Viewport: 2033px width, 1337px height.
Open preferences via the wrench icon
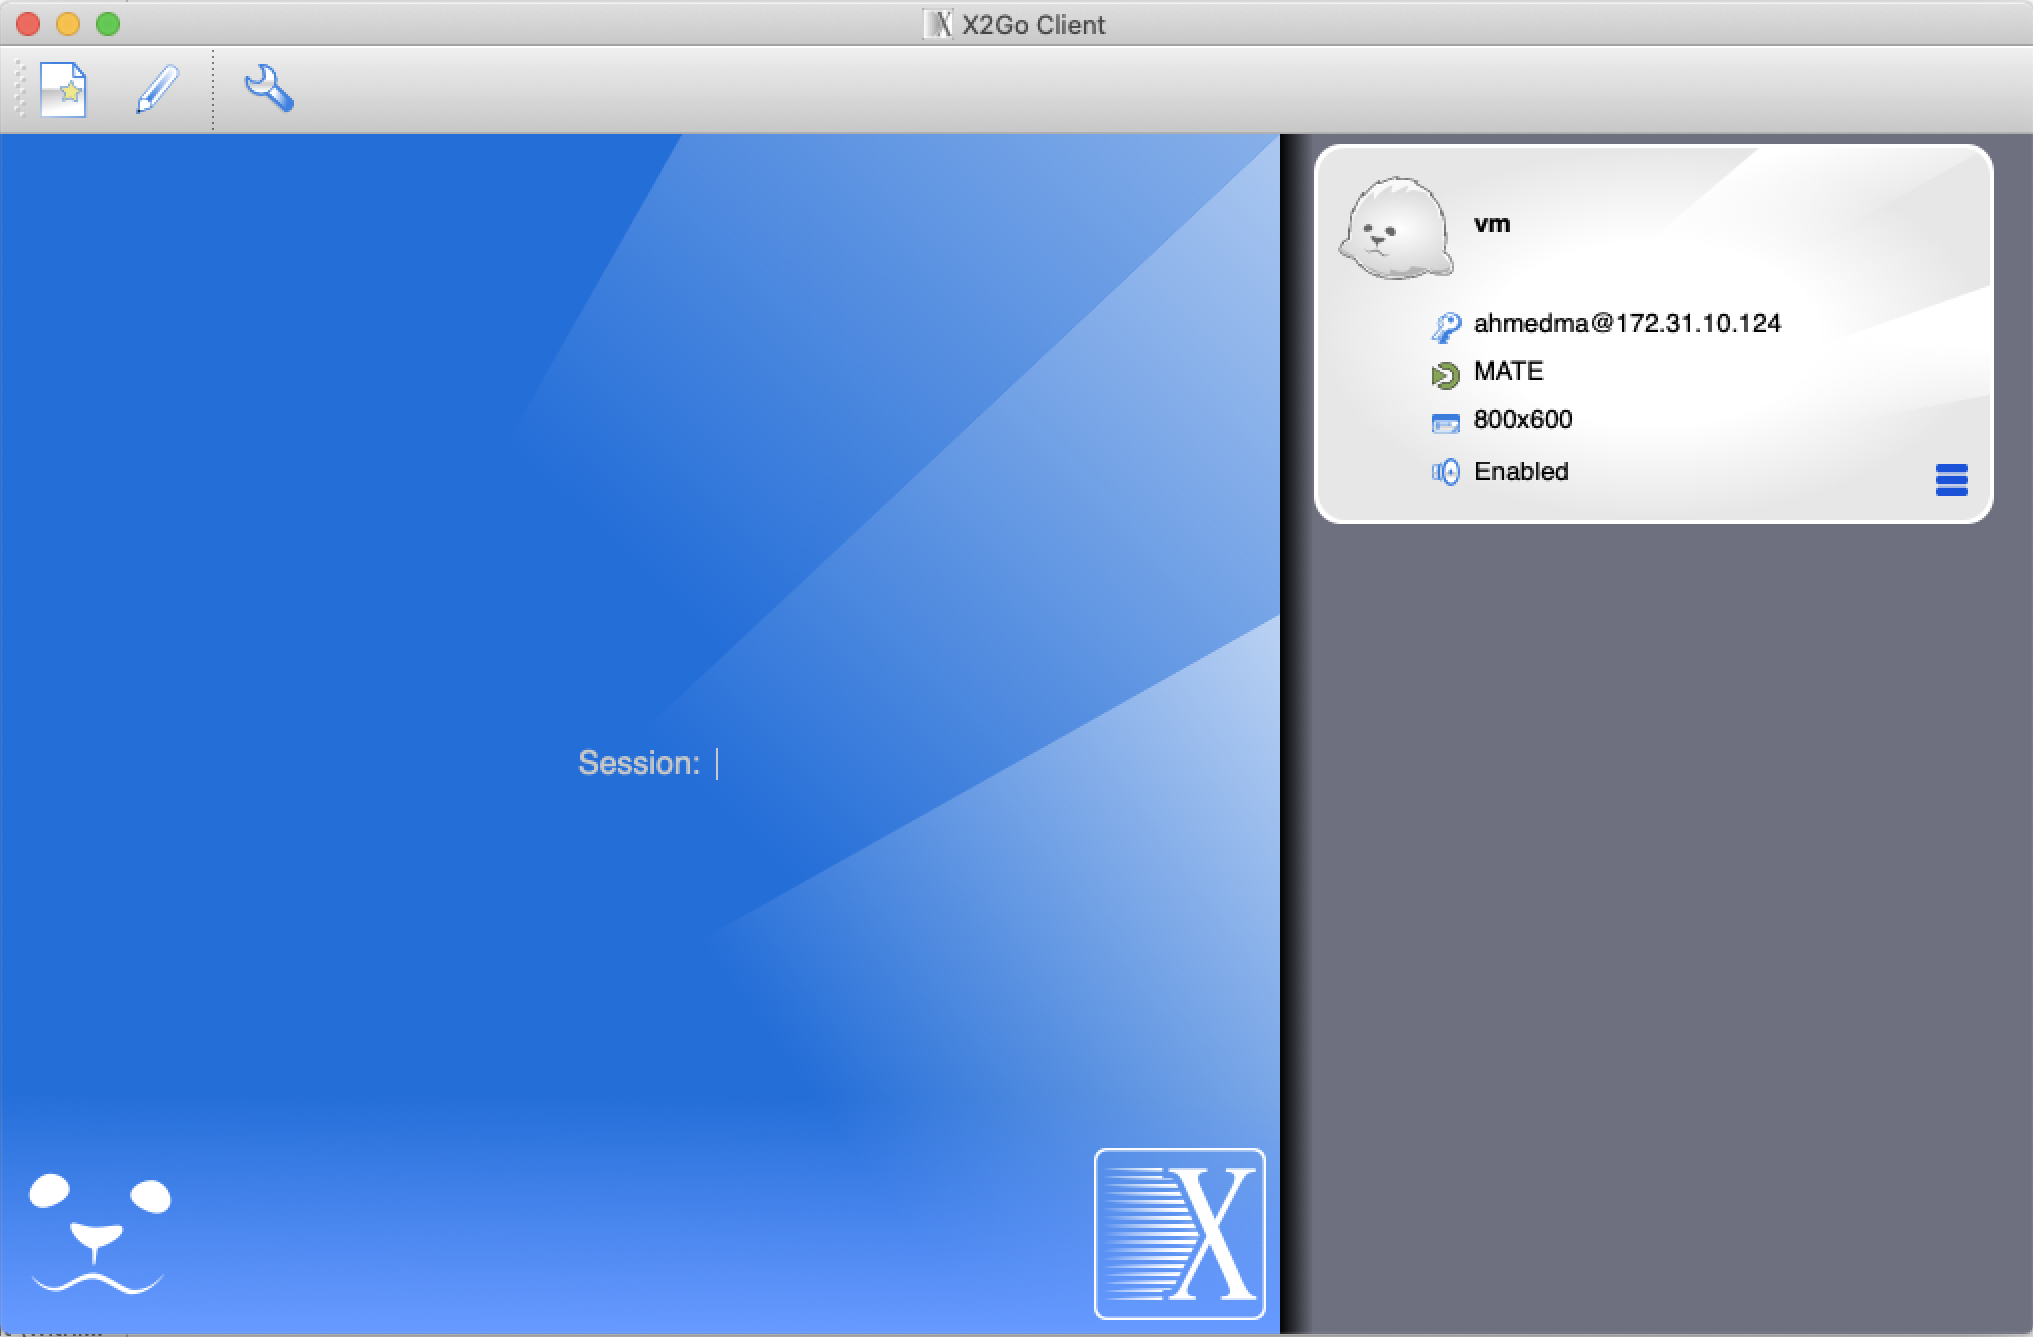pyautogui.click(x=268, y=89)
